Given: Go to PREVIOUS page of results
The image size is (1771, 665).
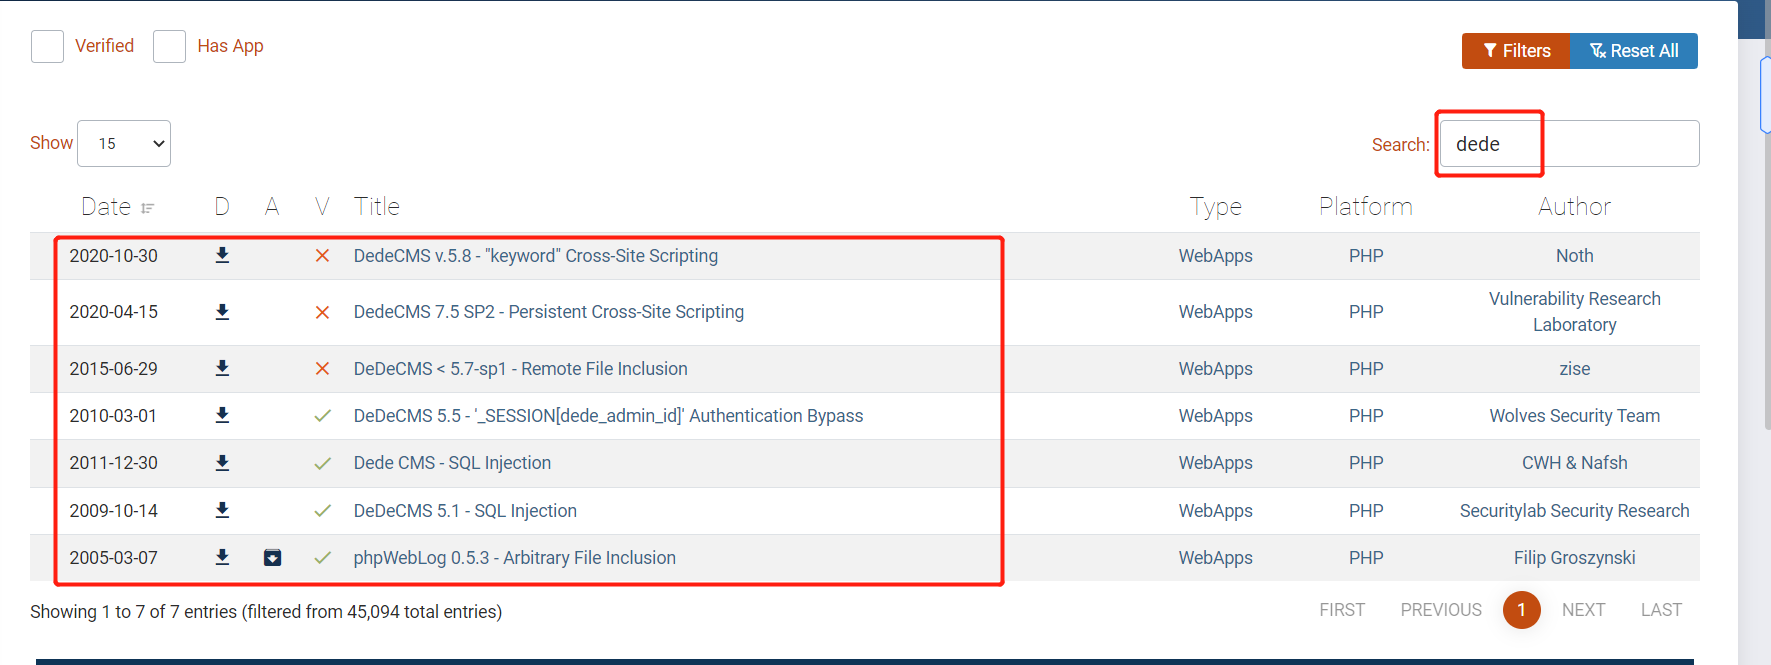Looking at the screenshot, I should 1441,610.
